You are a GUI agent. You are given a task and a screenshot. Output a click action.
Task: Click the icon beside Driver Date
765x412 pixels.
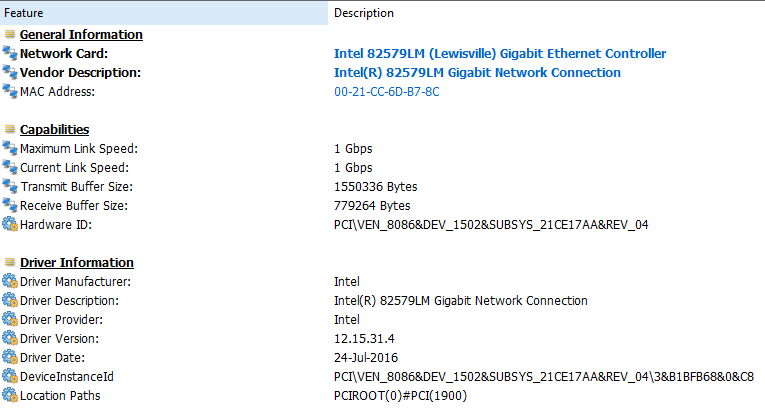coord(10,357)
